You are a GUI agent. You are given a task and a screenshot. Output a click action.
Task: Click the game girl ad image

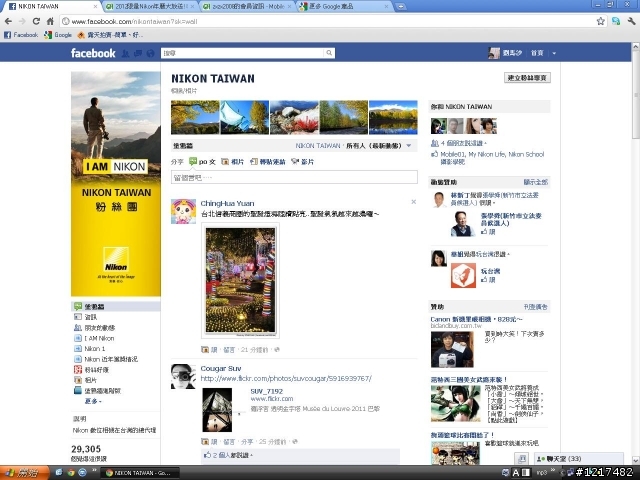pyautogui.click(x=456, y=403)
